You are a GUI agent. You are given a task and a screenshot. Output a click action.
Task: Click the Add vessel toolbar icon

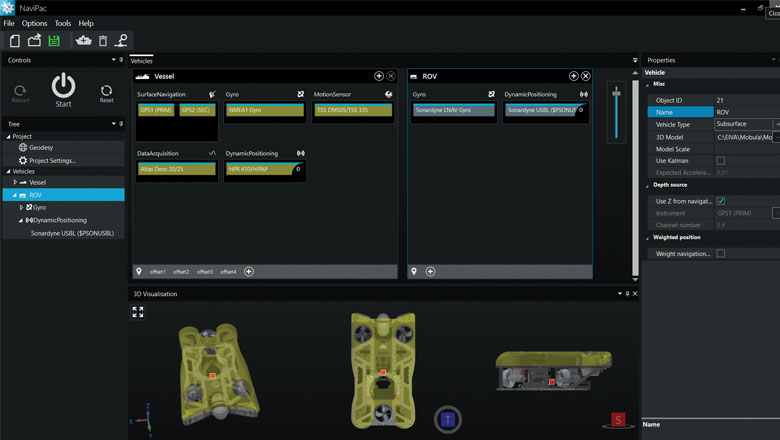pyautogui.click(x=83, y=41)
